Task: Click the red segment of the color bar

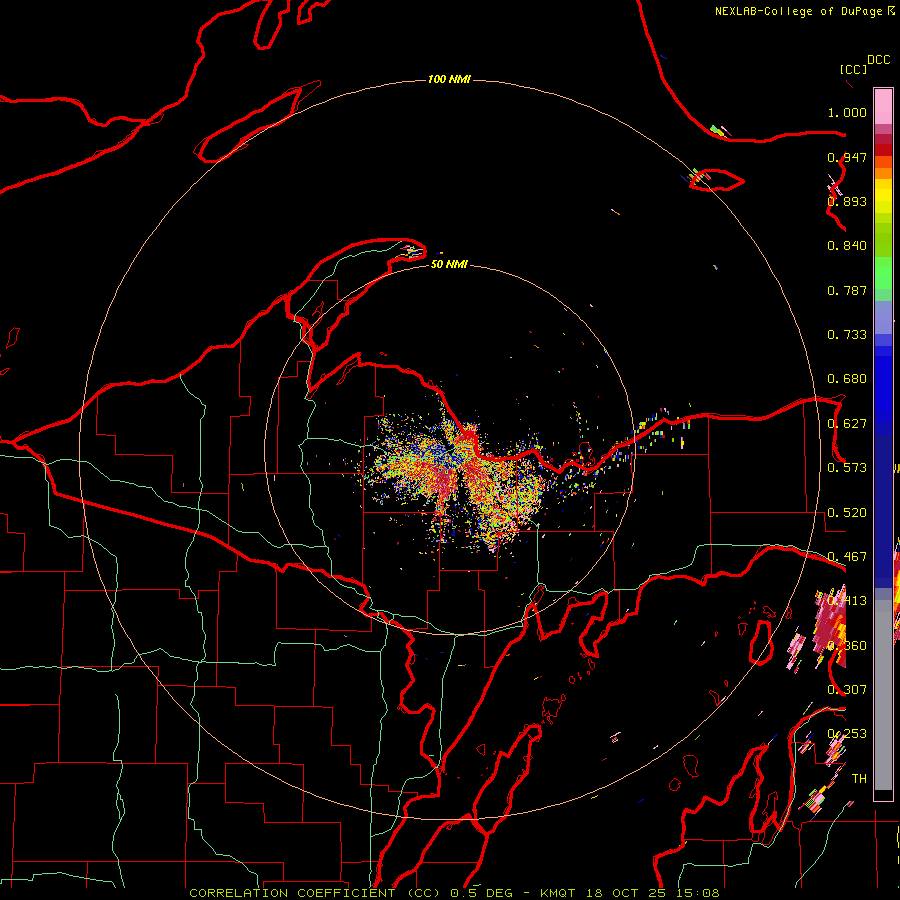Action: pos(883,150)
